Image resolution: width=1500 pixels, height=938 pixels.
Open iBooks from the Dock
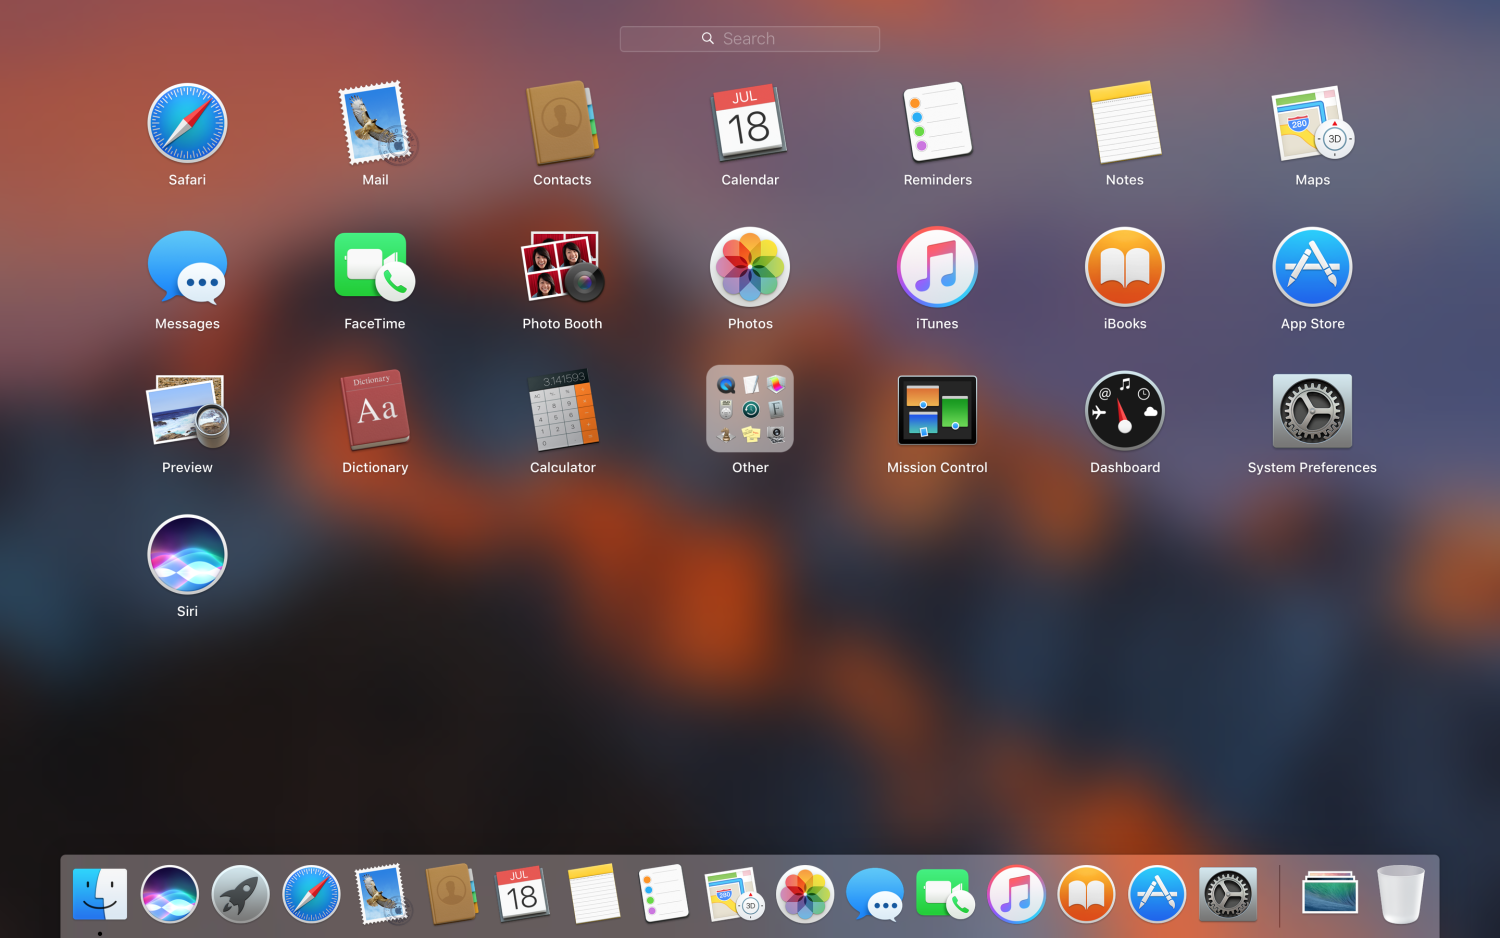tap(1086, 894)
